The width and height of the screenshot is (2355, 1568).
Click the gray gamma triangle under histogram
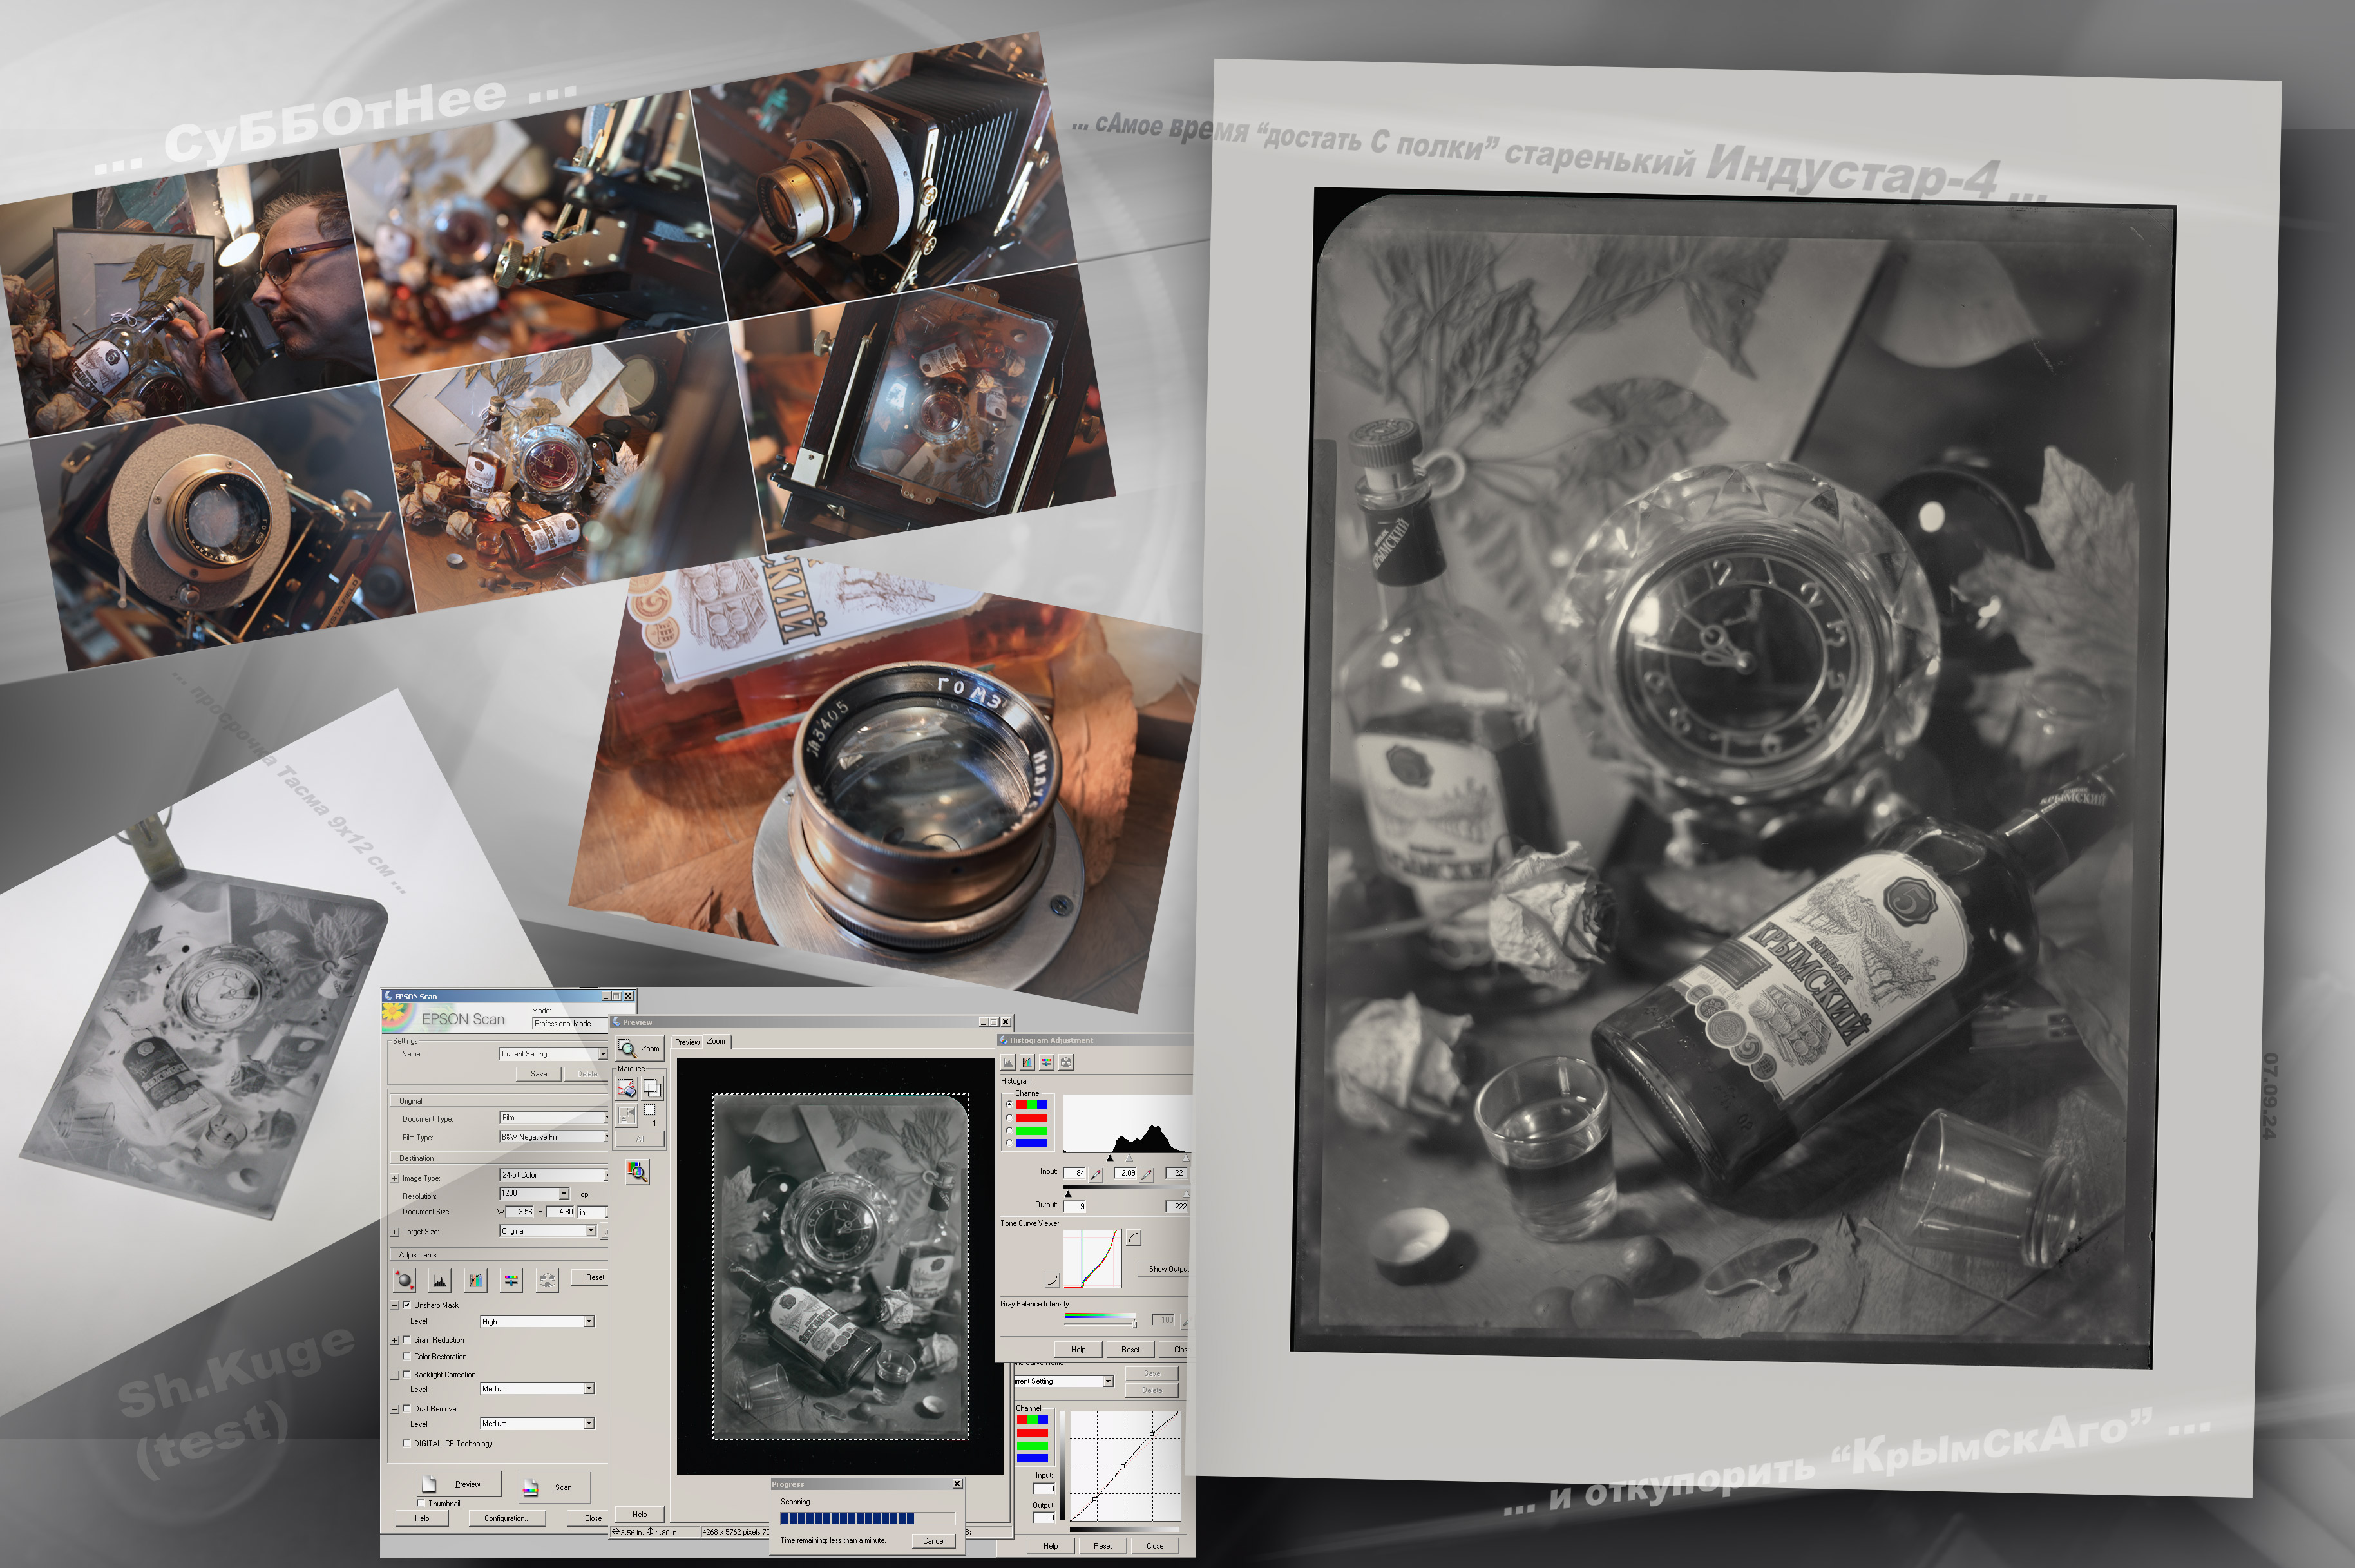coord(1131,1158)
